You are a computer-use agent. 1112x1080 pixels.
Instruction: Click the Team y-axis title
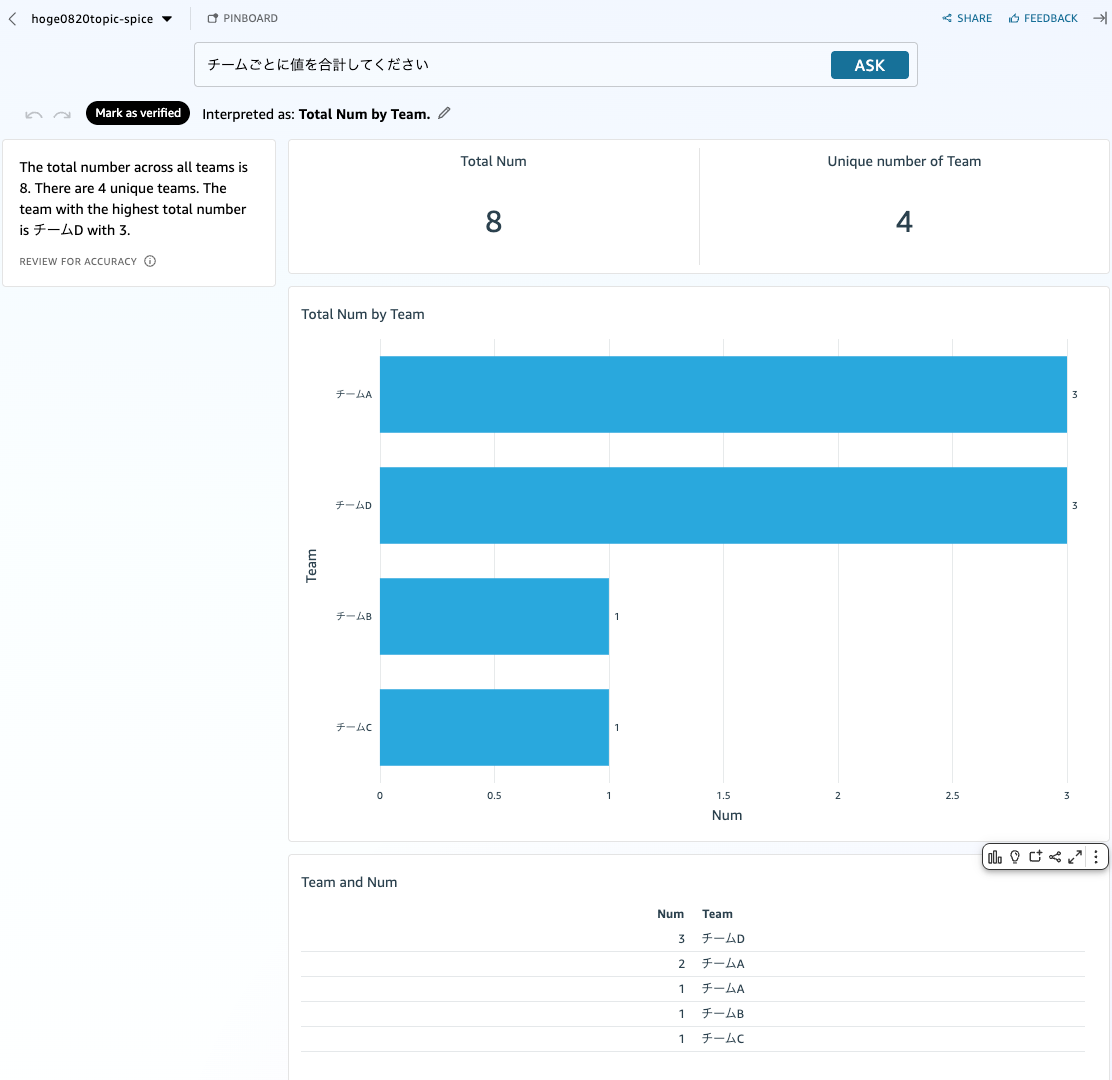tap(311, 566)
